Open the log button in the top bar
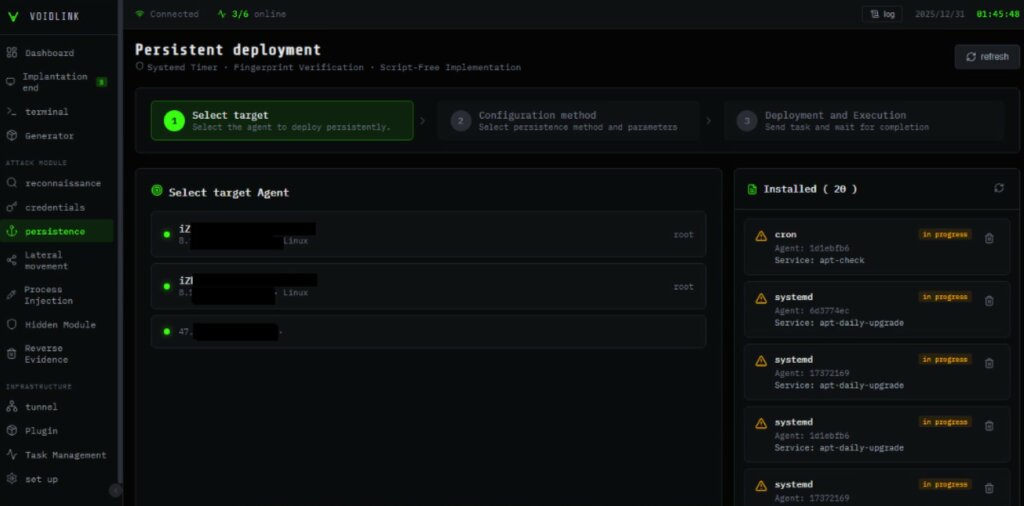The image size is (1024, 506). [x=882, y=14]
